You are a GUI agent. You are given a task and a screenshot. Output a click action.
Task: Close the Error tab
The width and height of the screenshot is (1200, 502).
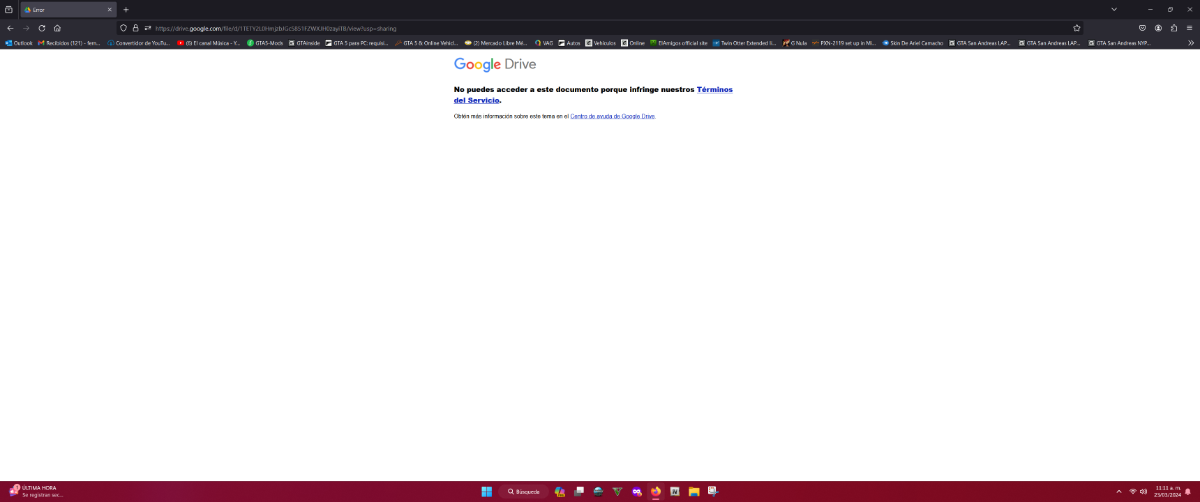pos(110,9)
